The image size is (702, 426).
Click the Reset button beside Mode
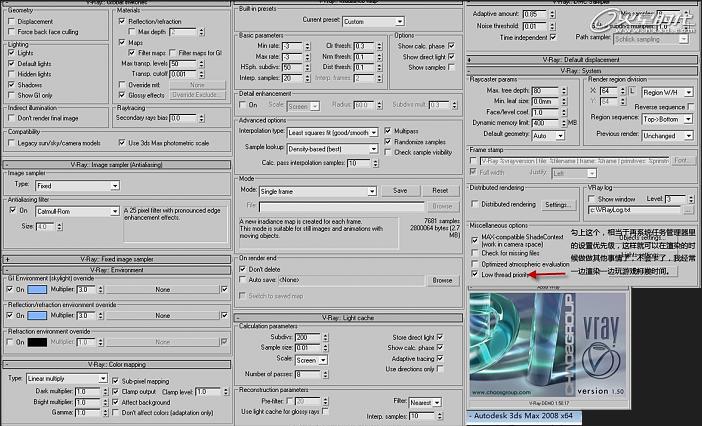pyautogui.click(x=440, y=191)
